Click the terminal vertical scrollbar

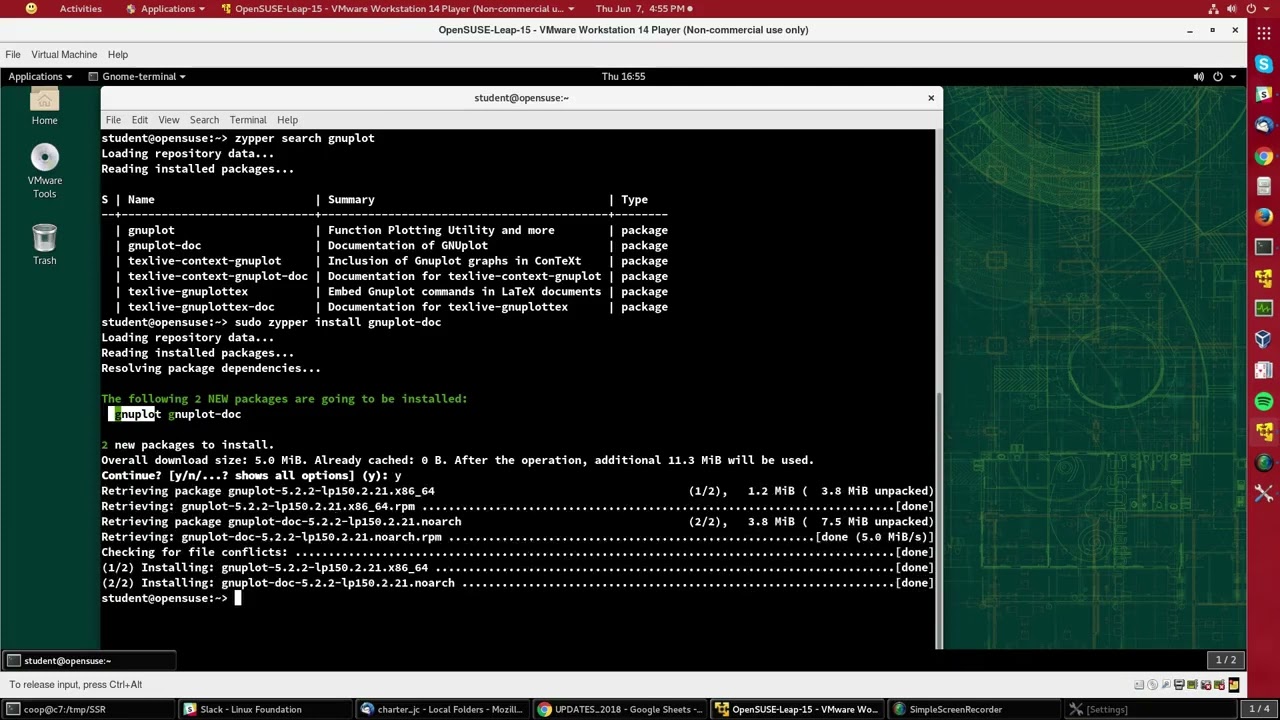tap(938, 520)
